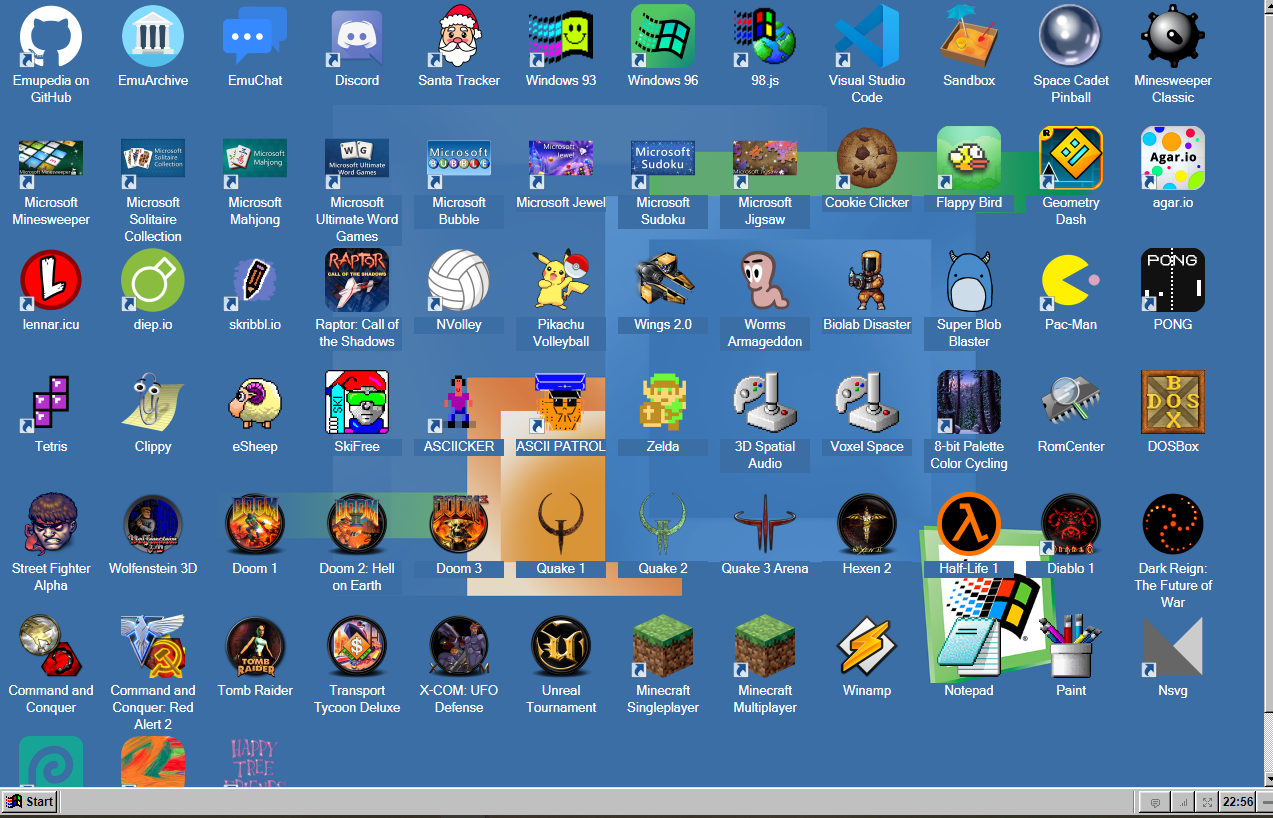Select the PONG game icon
Viewport: 1273px width, 818px height.
(x=1173, y=280)
